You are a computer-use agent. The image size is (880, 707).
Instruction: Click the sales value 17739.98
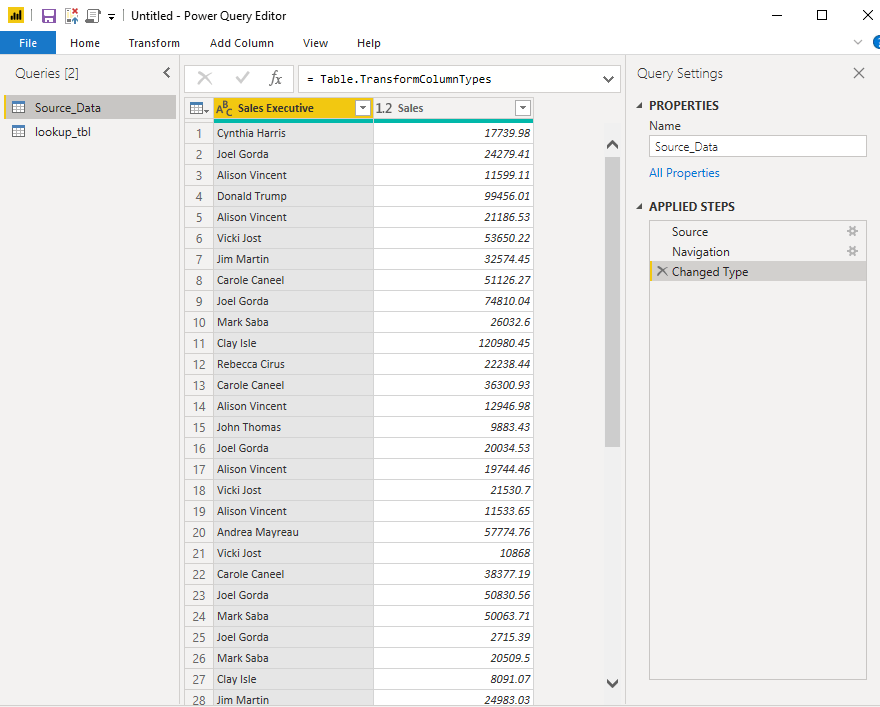453,133
